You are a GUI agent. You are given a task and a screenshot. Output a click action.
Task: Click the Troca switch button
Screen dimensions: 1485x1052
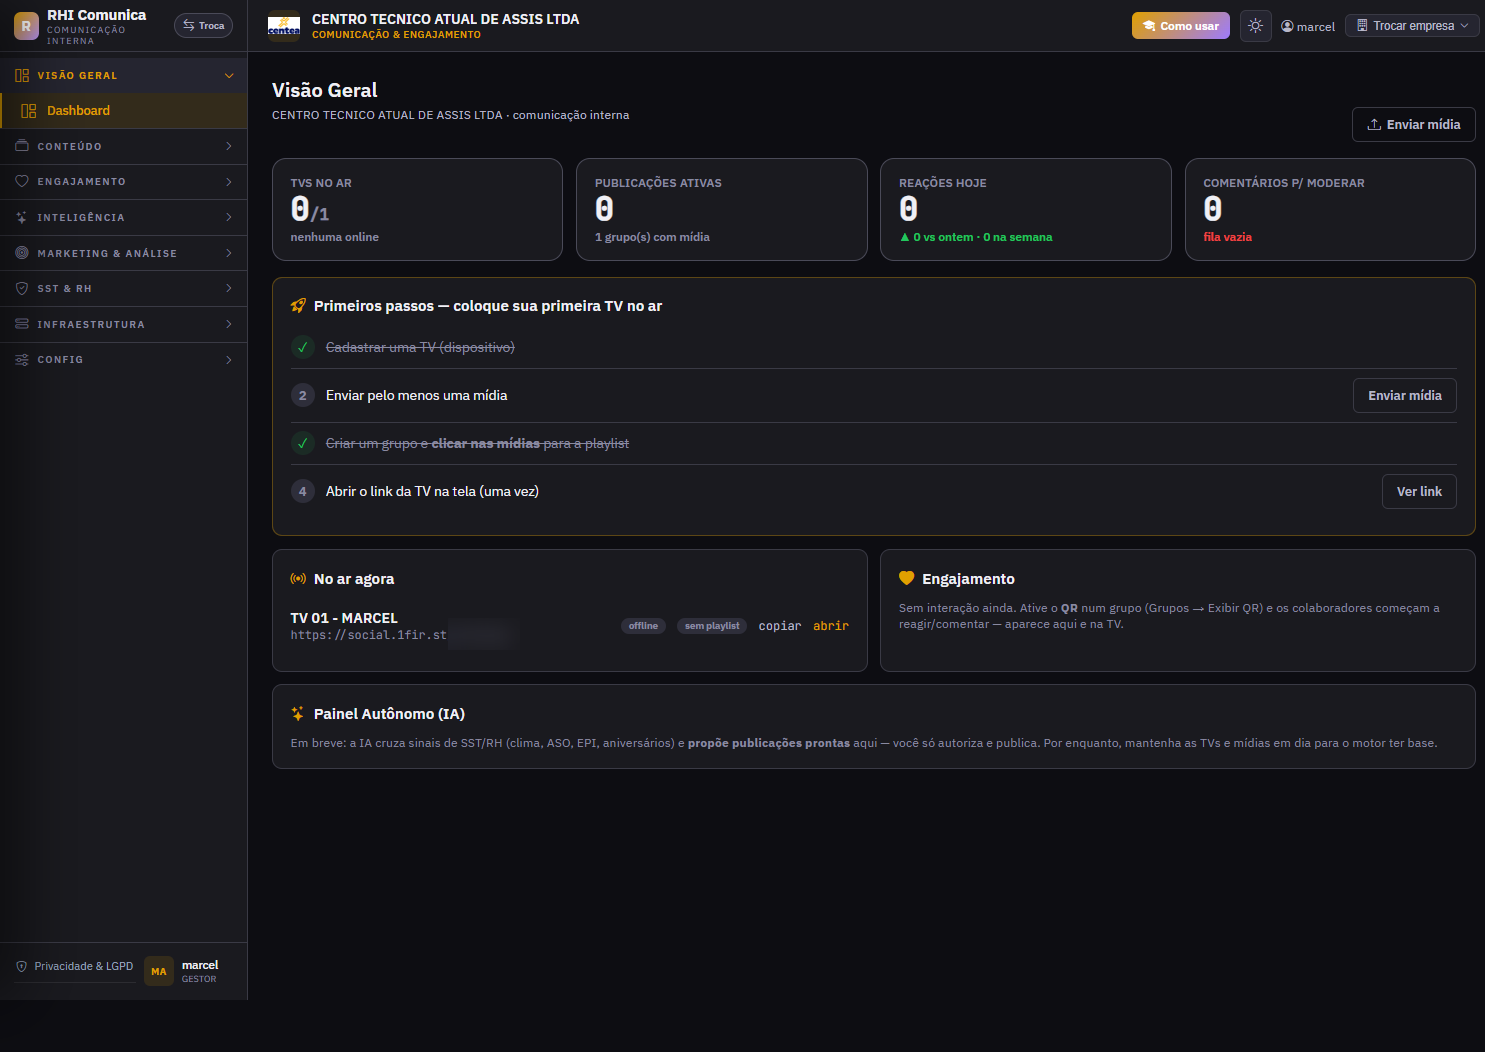203,26
